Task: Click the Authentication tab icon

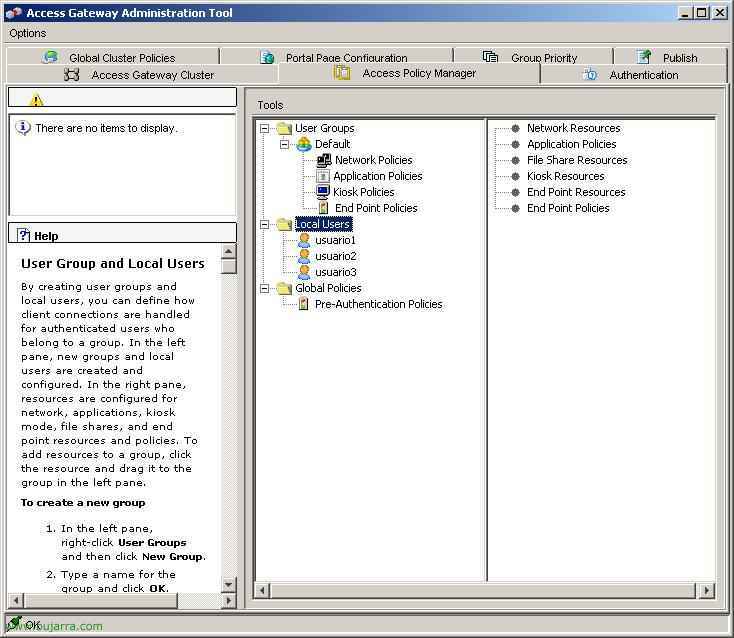Action: tap(590, 74)
